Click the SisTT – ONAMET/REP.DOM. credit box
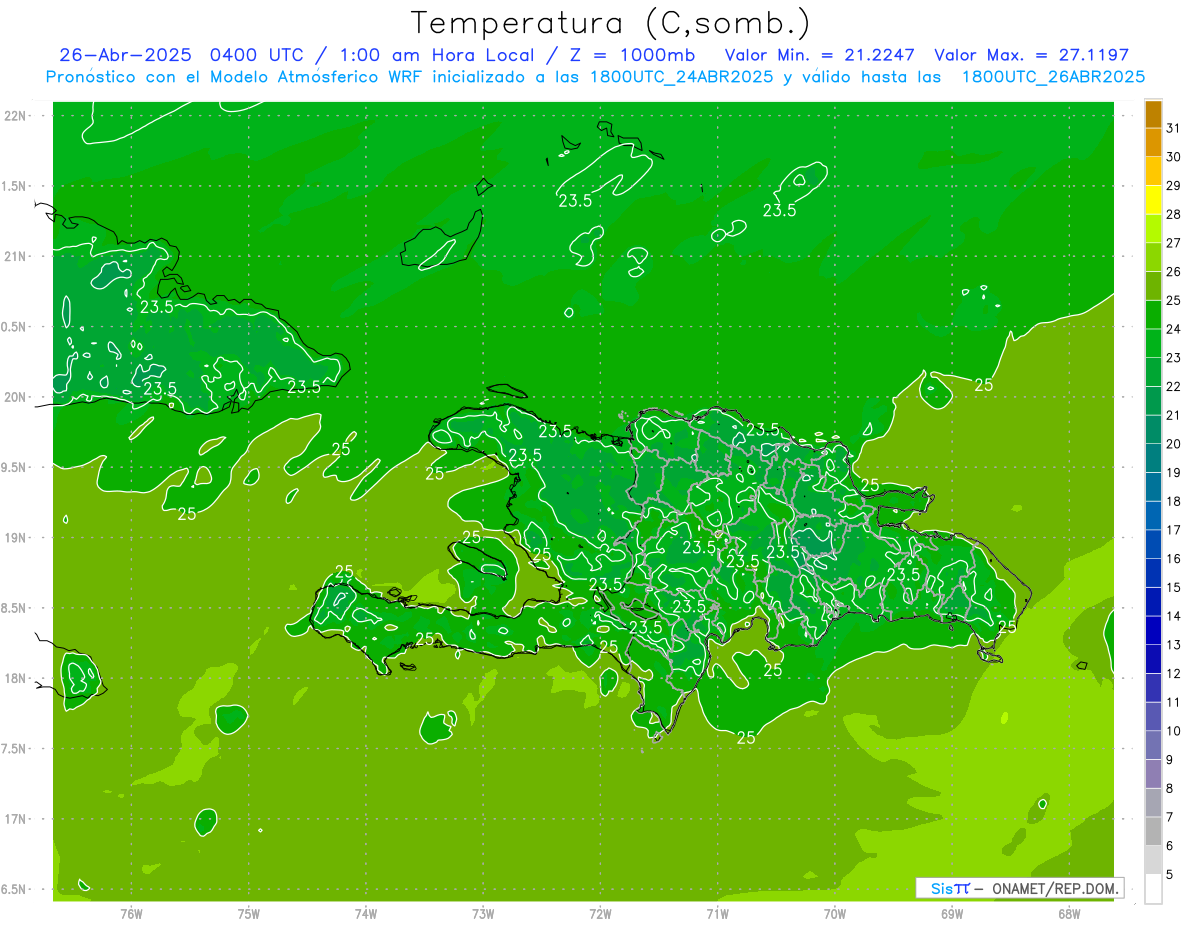This screenshot has height=927, width=1200. coord(1019,888)
